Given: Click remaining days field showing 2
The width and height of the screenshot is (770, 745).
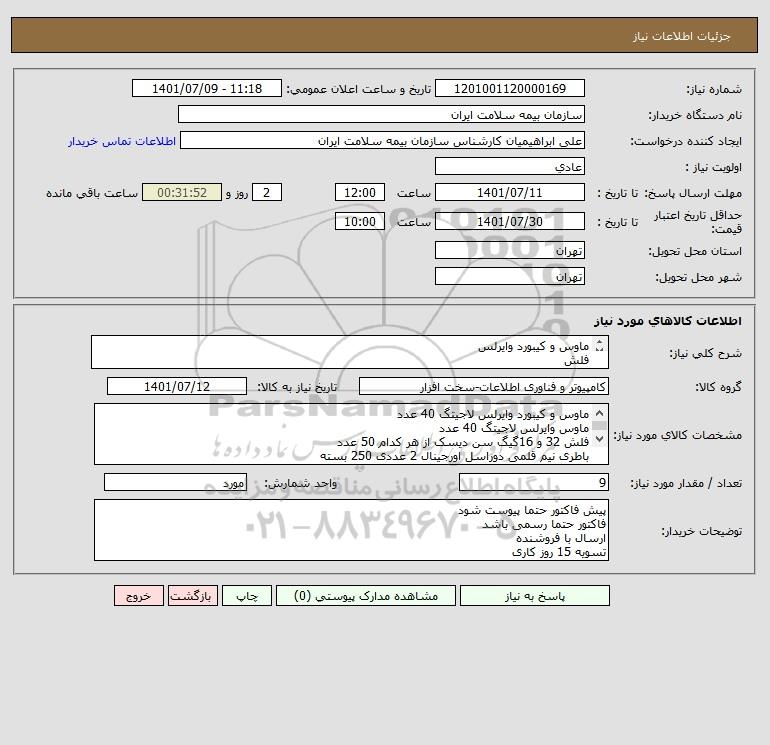Looking at the screenshot, I should coord(267,193).
